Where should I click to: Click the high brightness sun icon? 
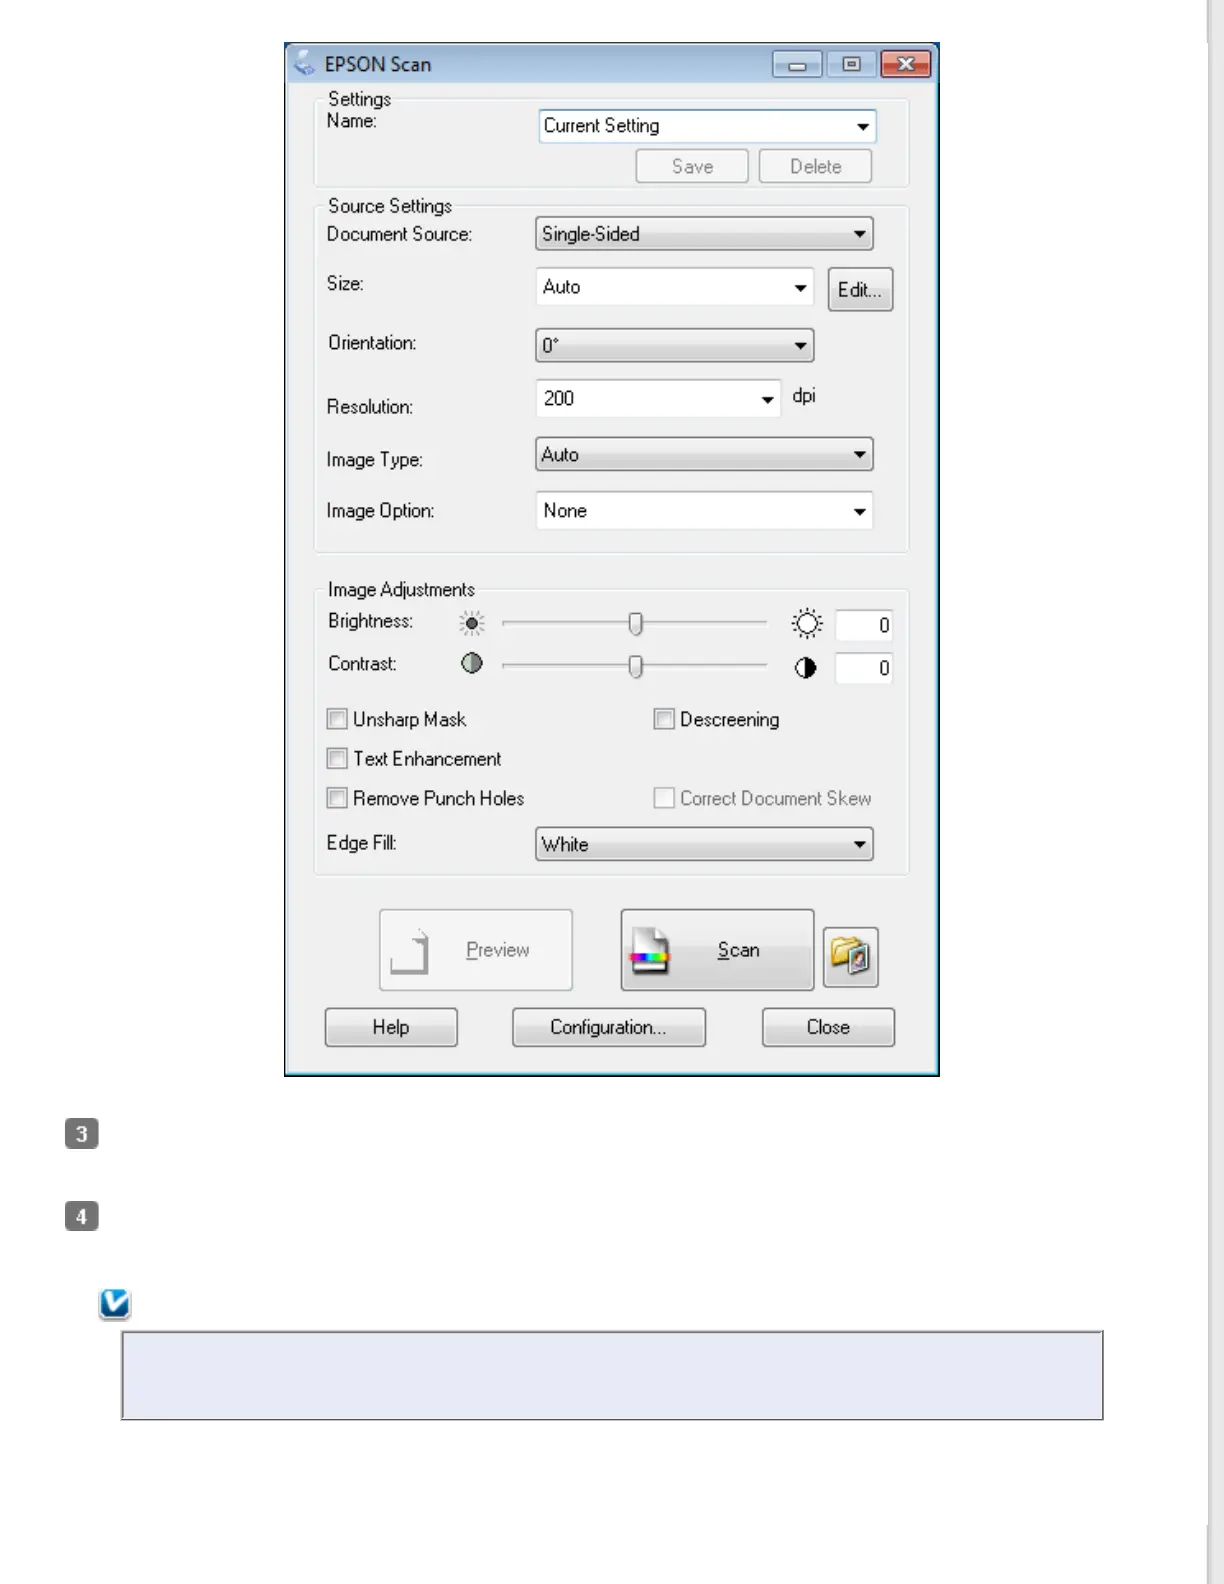pyautogui.click(x=806, y=624)
